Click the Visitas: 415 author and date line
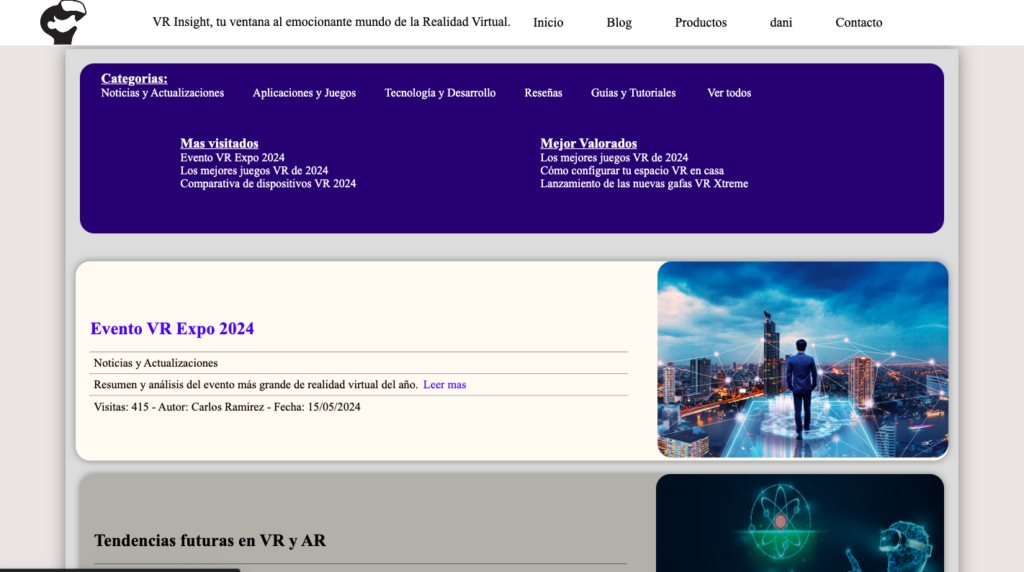 tap(227, 407)
